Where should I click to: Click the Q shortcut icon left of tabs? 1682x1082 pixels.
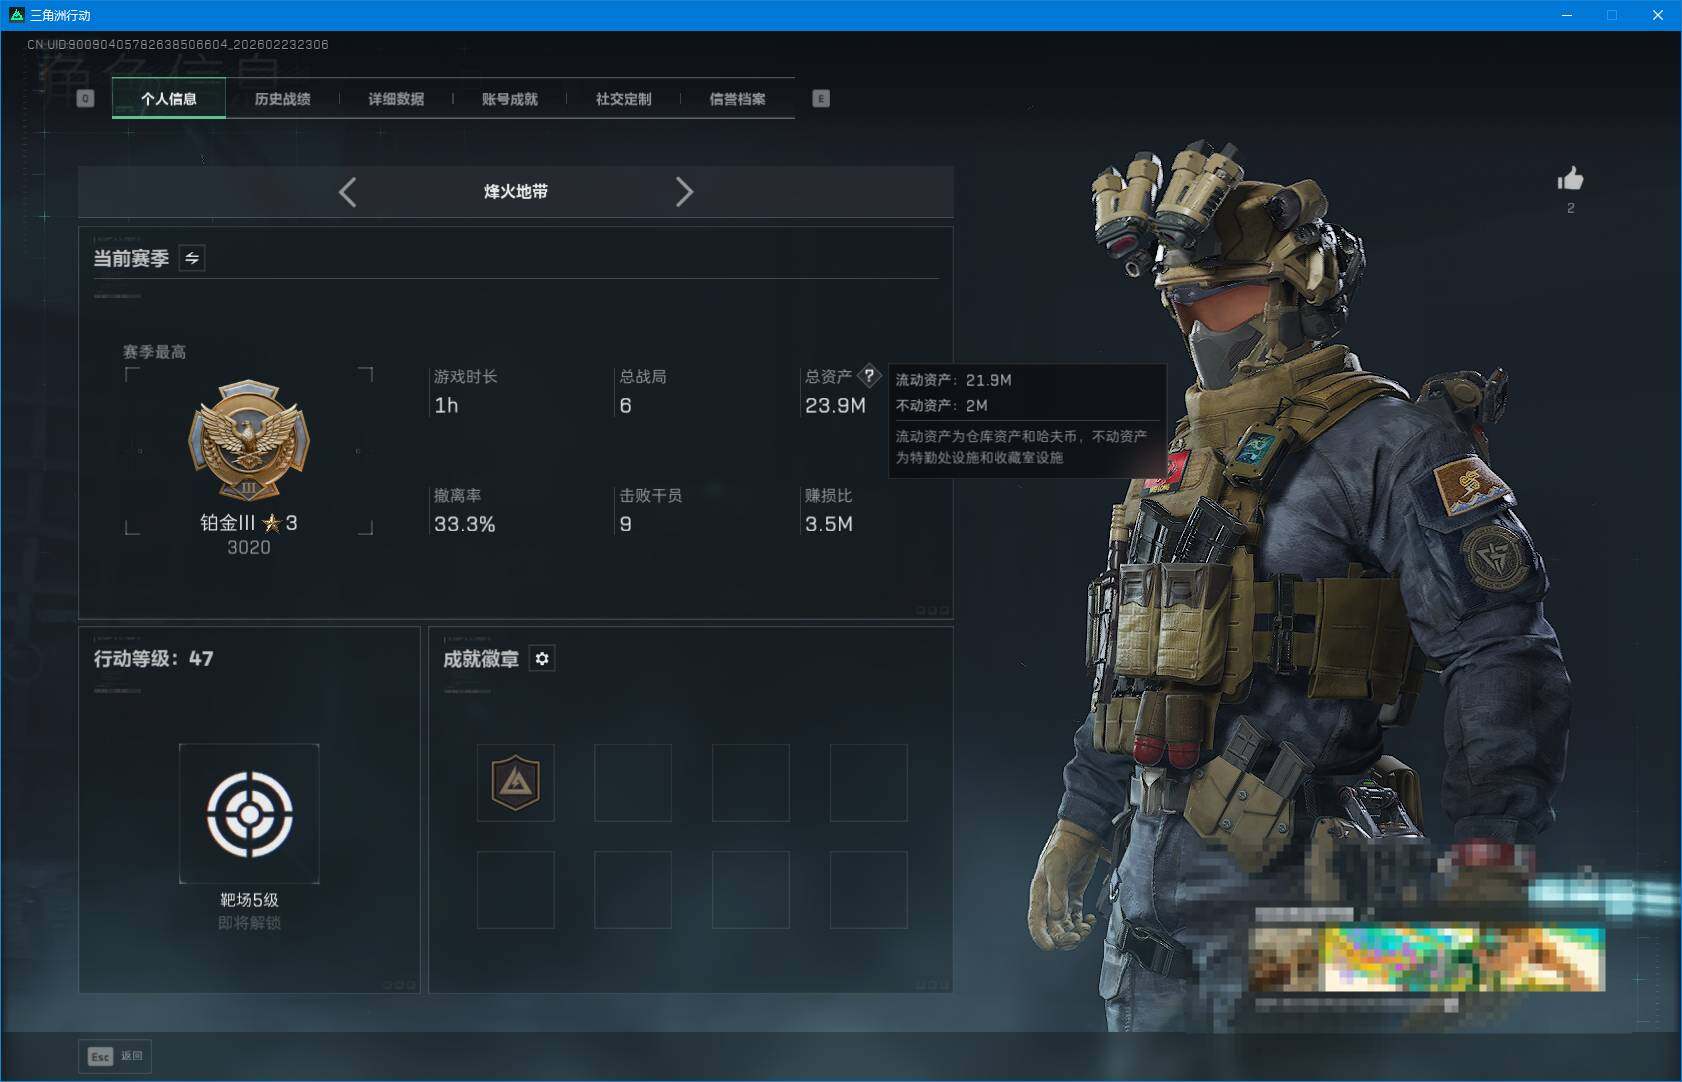85,98
